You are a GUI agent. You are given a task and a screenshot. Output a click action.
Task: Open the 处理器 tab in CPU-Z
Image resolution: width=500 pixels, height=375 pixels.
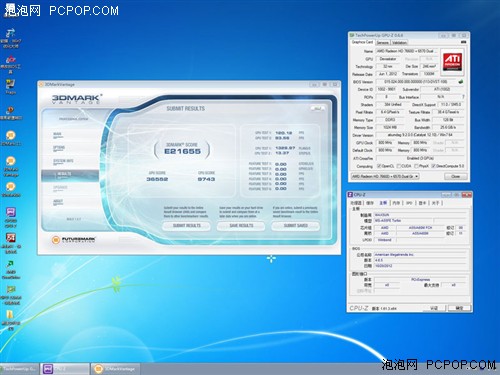356,203
